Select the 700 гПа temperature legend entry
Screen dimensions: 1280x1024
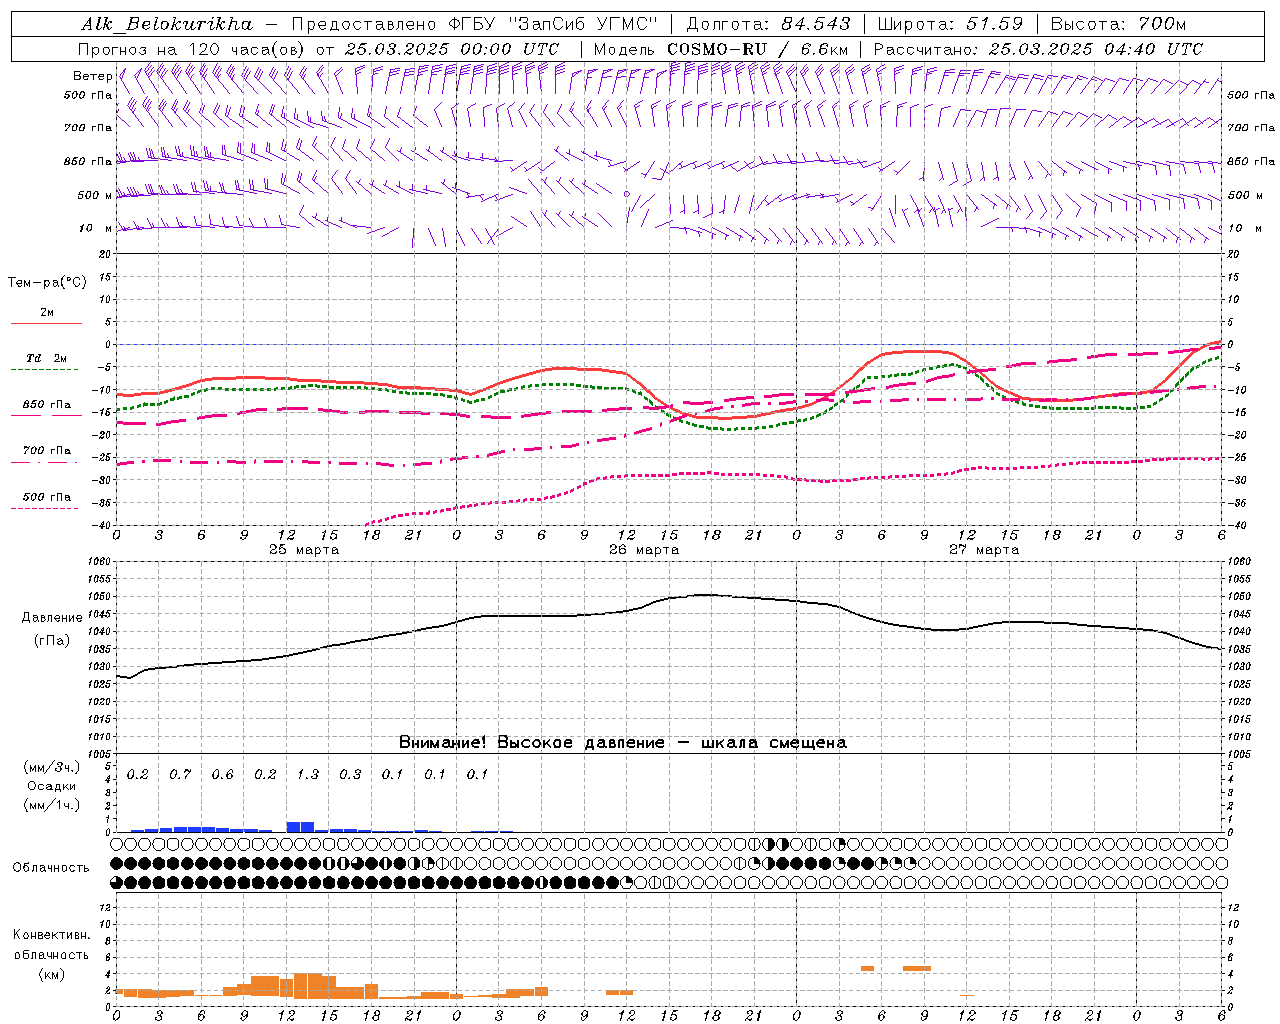(47, 451)
